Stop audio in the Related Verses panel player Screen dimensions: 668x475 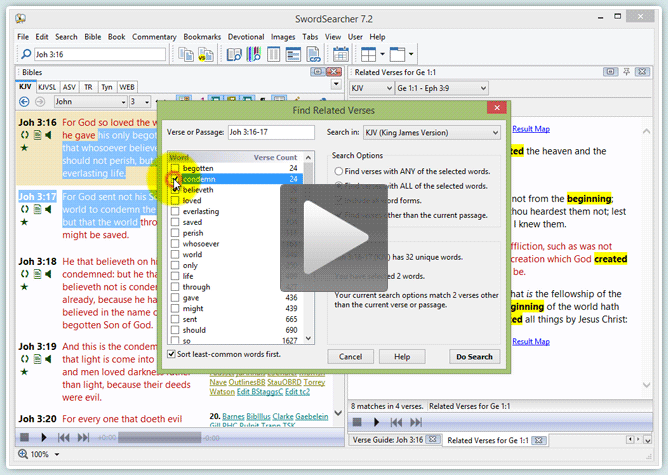click(357, 422)
